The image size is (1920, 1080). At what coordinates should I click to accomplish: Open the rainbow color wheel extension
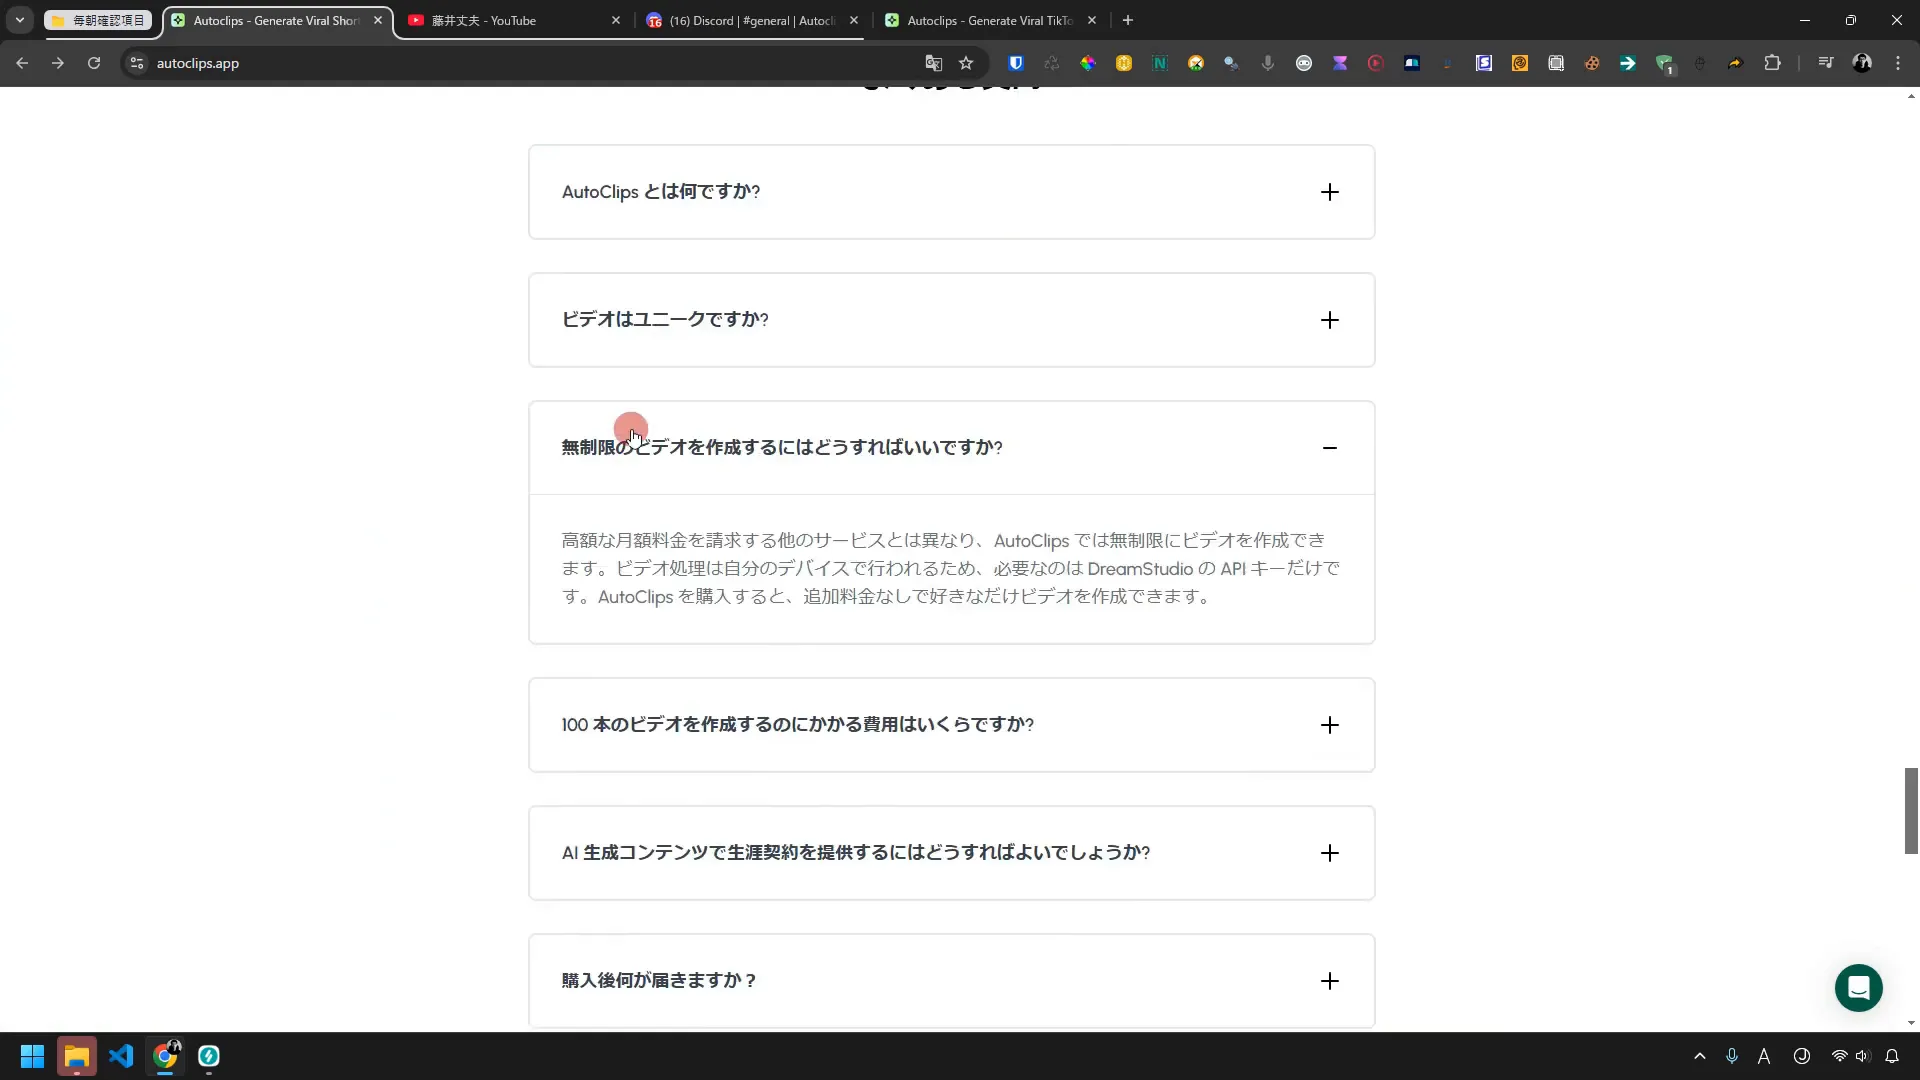(1088, 63)
